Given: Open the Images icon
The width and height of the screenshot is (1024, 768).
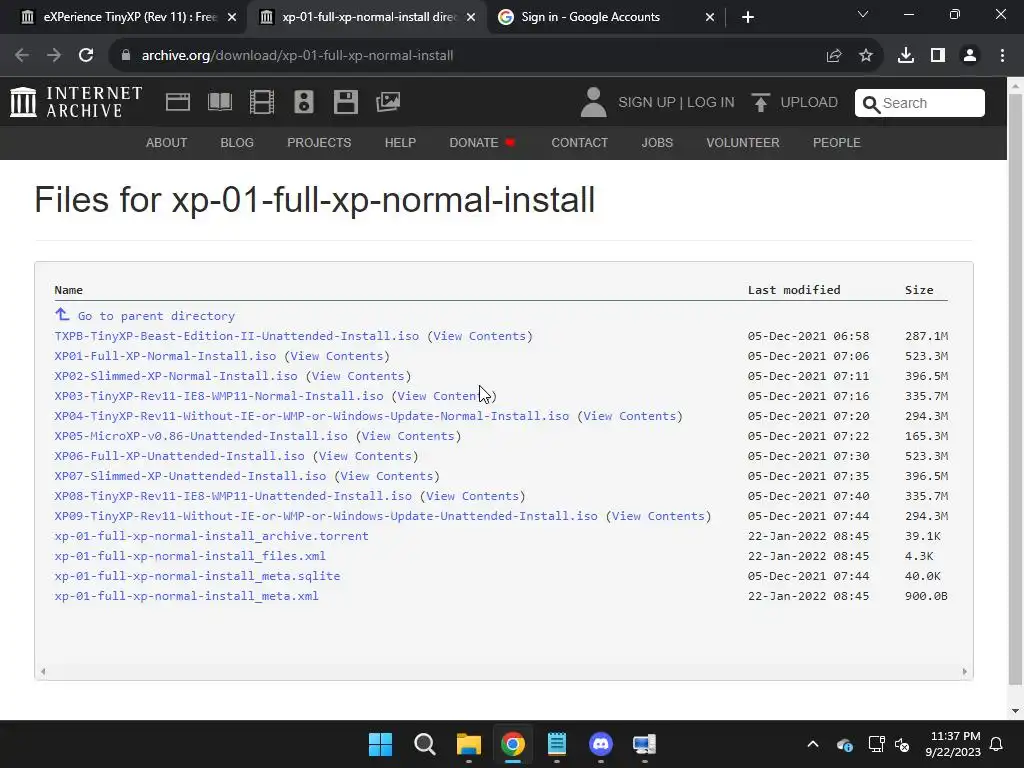Looking at the screenshot, I should click(388, 102).
